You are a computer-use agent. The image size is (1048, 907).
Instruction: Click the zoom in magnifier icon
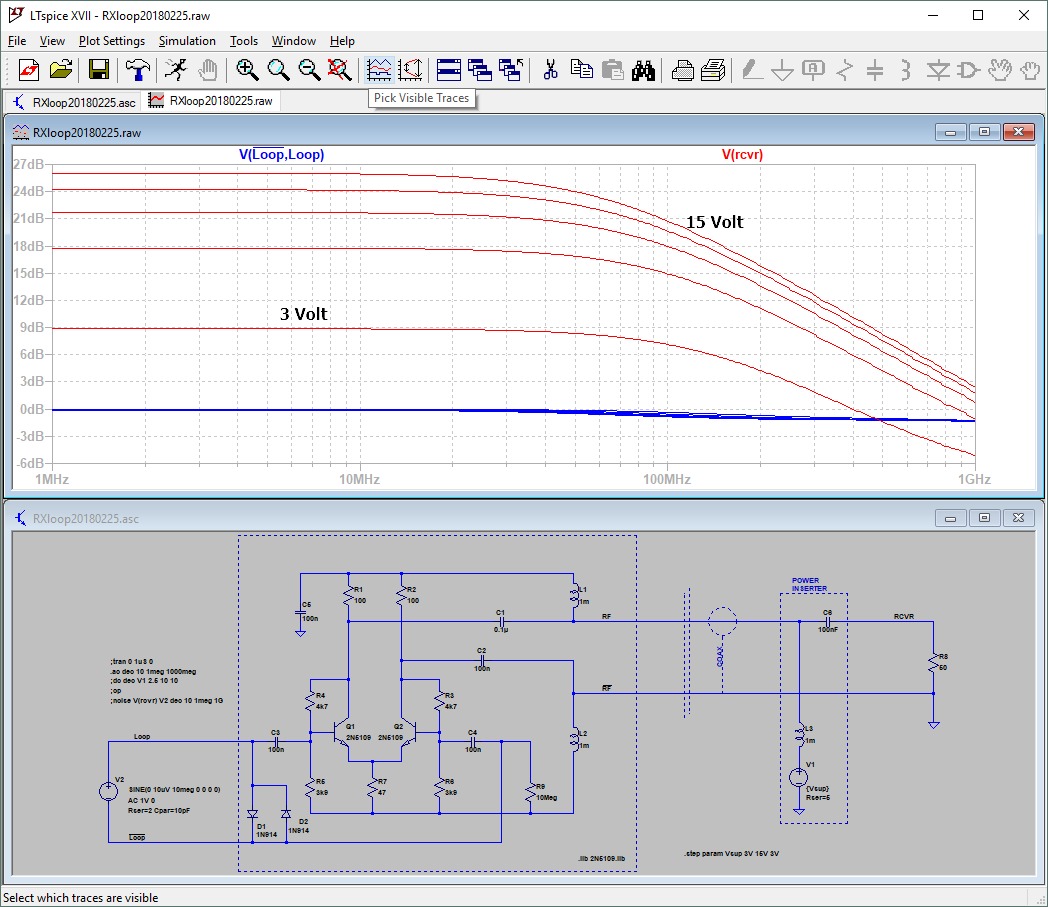(x=247, y=69)
